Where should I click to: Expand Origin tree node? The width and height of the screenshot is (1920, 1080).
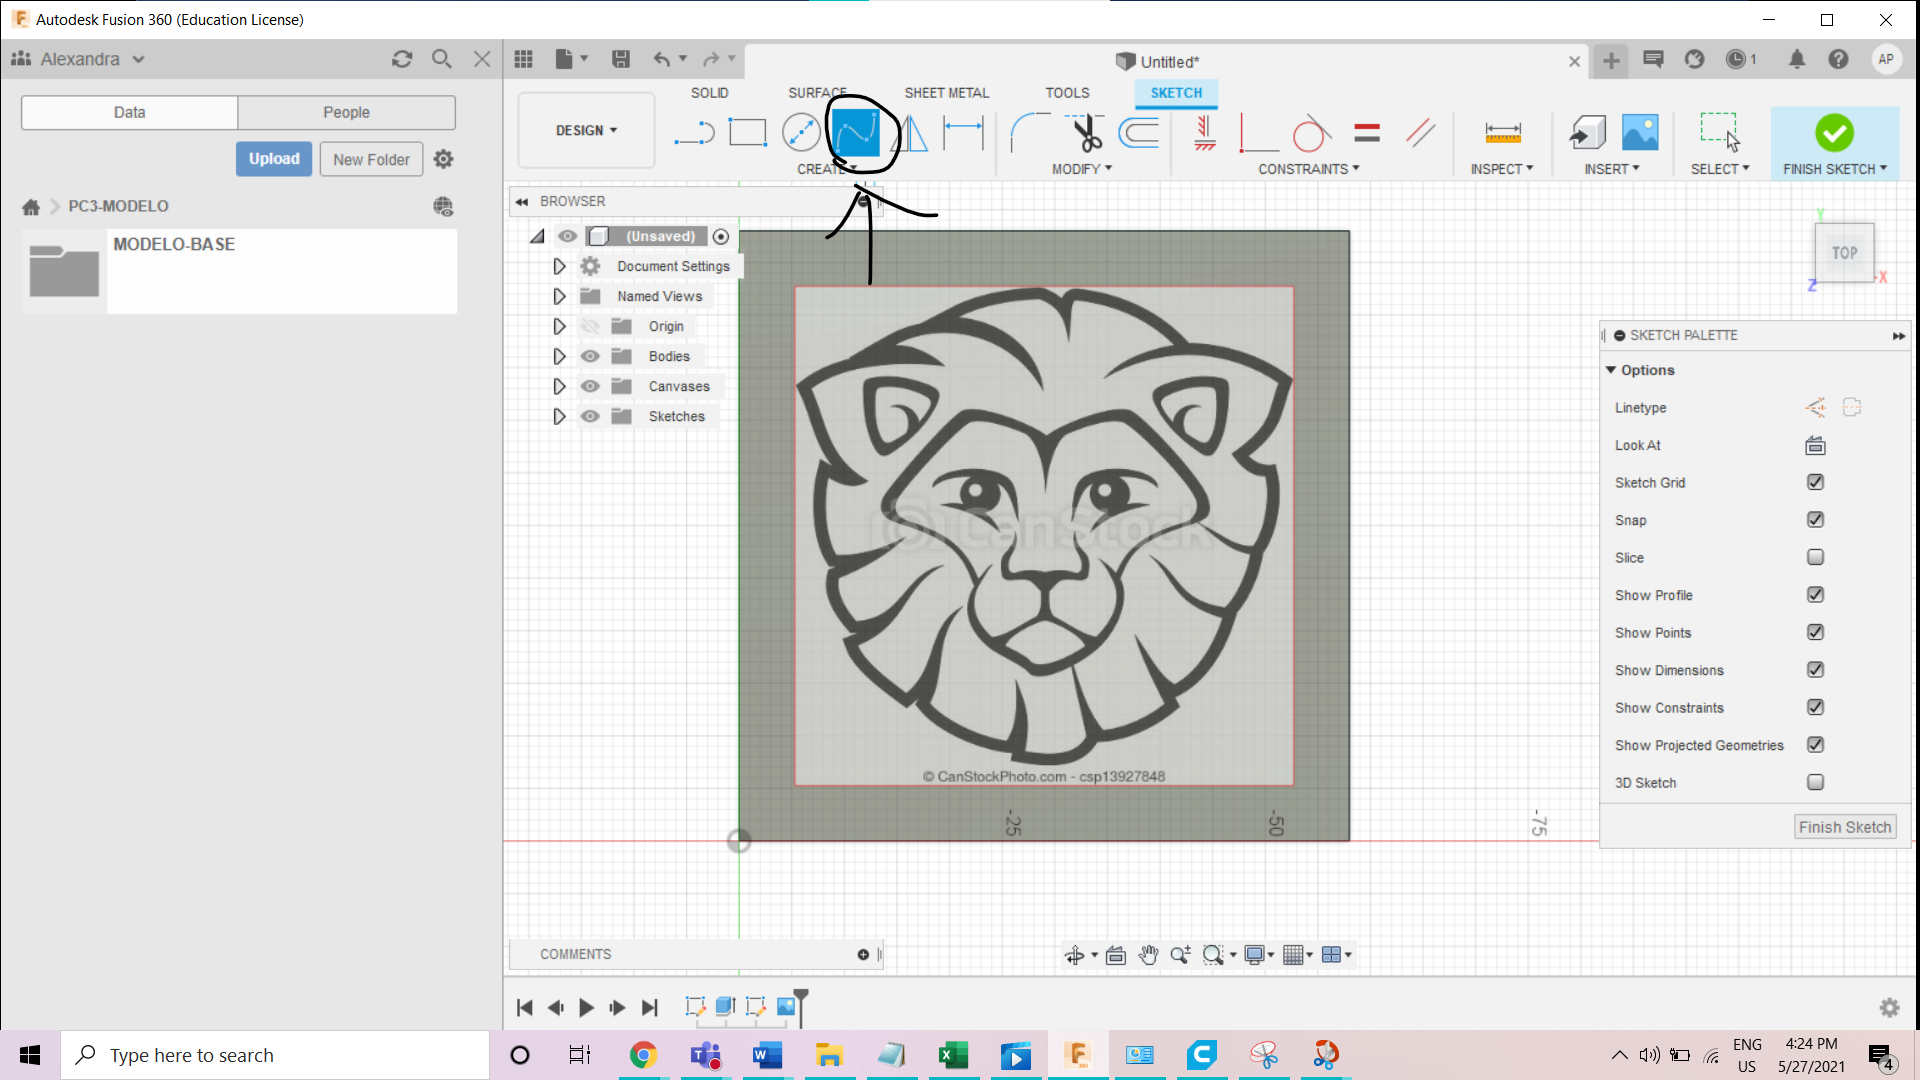tap(559, 326)
